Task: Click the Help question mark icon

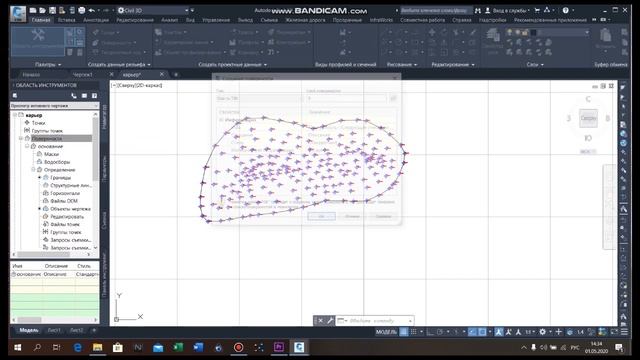Action: tap(565, 10)
